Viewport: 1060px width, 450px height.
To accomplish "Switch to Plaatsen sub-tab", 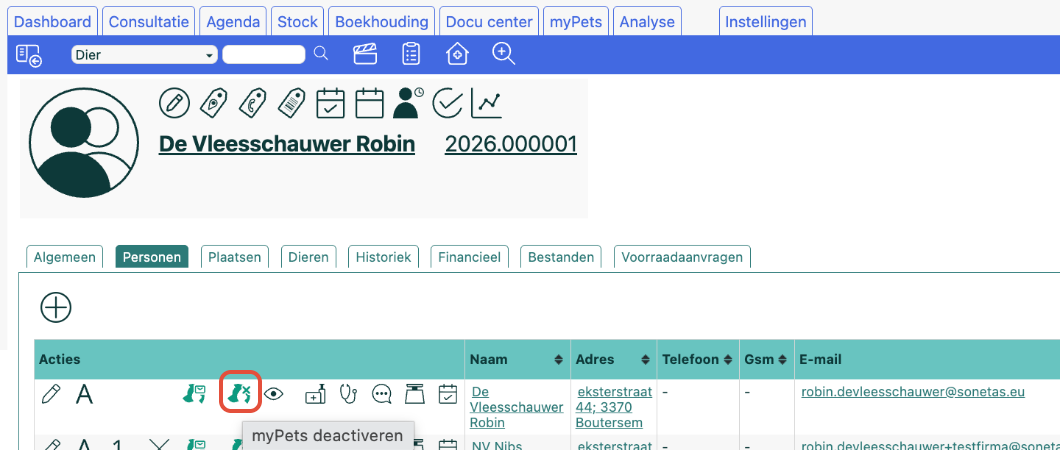I will pyautogui.click(x=235, y=257).
